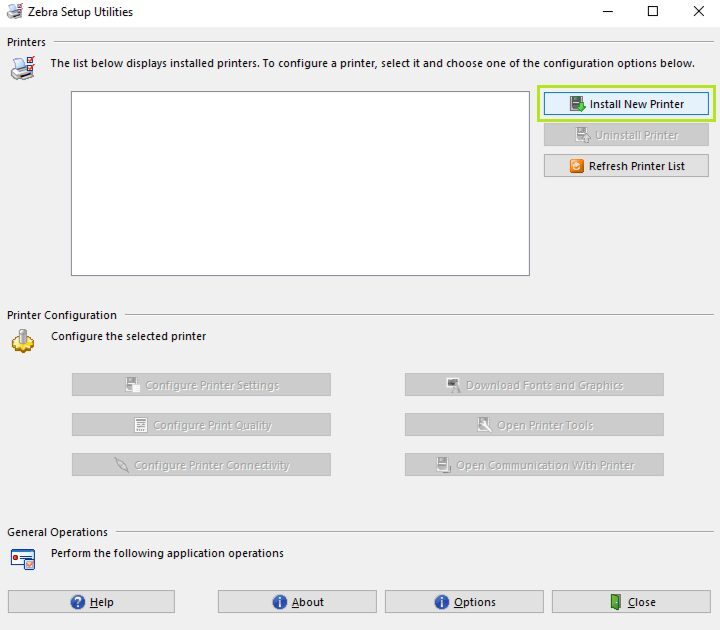Click the blue info icon on Options
The width and height of the screenshot is (720, 630).
tap(442, 602)
